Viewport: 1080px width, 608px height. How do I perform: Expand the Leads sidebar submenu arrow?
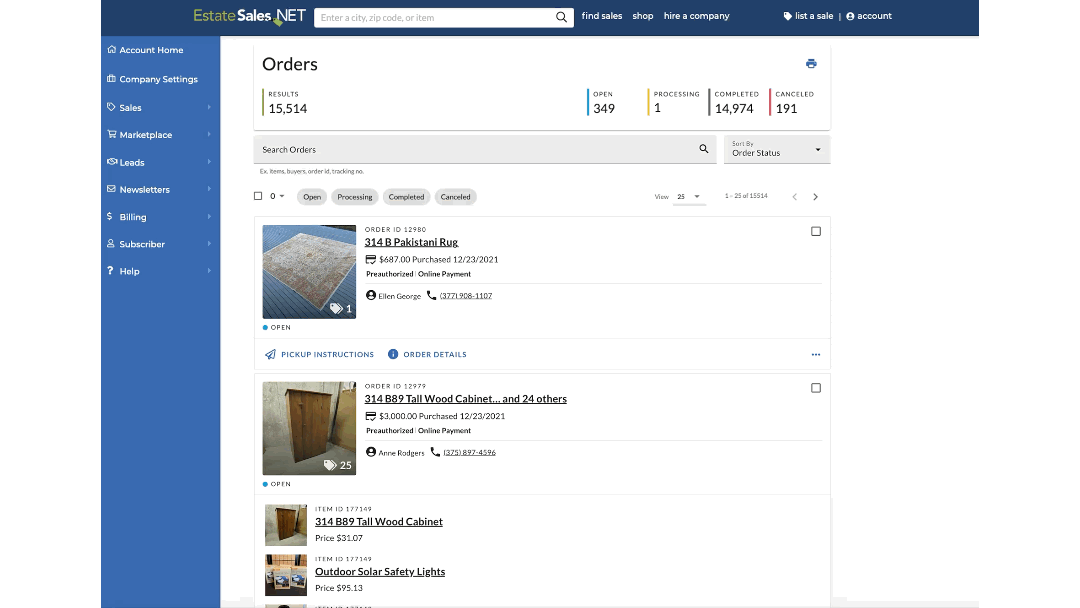(x=209, y=162)
